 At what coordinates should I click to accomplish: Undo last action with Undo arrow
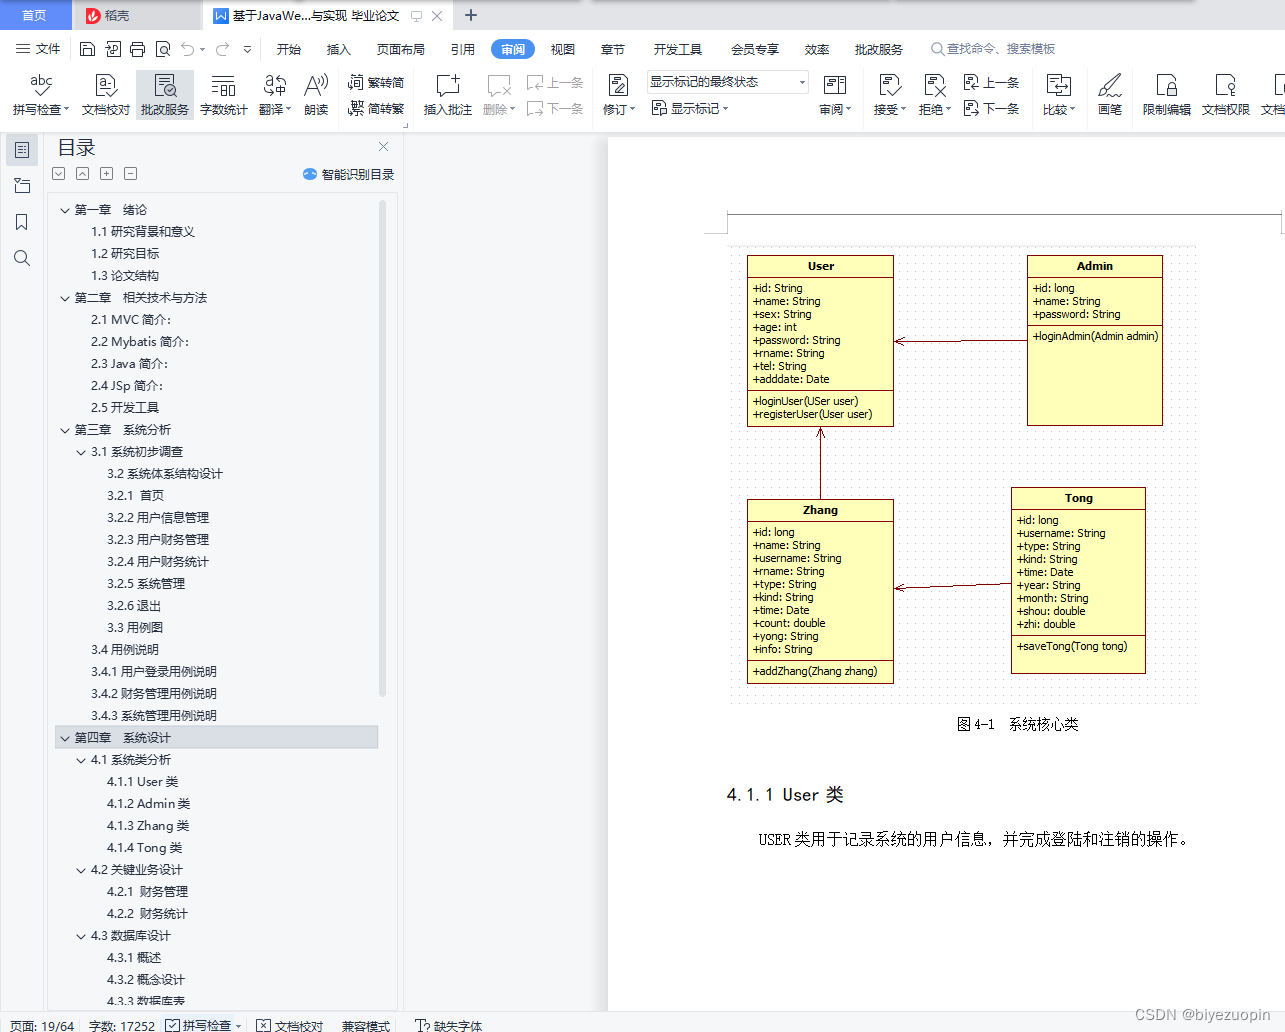187,49
